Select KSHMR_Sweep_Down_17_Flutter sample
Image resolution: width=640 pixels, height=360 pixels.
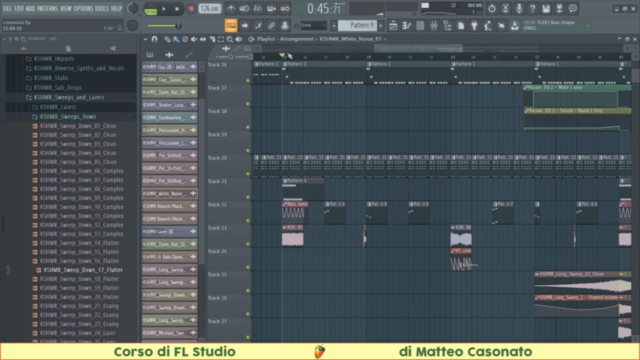pyautogui.click(x=83, y=270)
